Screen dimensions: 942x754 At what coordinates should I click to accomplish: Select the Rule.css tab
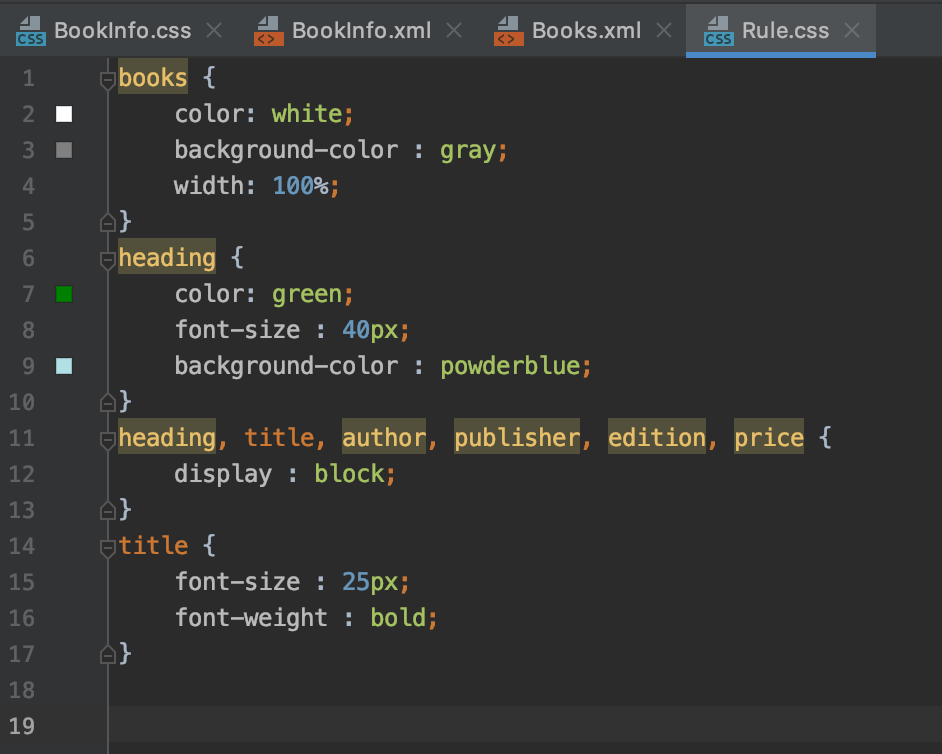coord(780,31)
